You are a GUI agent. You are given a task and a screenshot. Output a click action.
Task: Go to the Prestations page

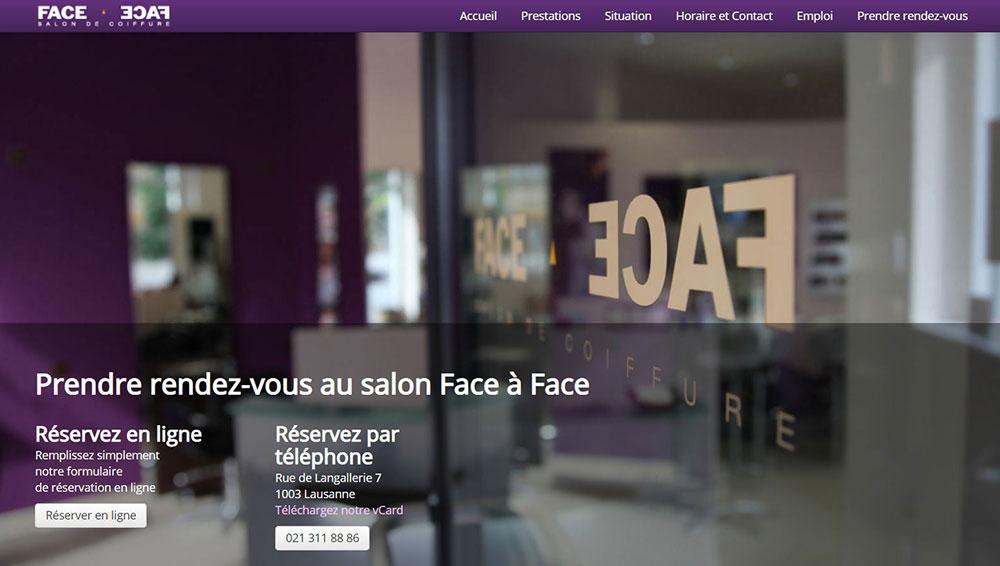click(x=550, y=16)
